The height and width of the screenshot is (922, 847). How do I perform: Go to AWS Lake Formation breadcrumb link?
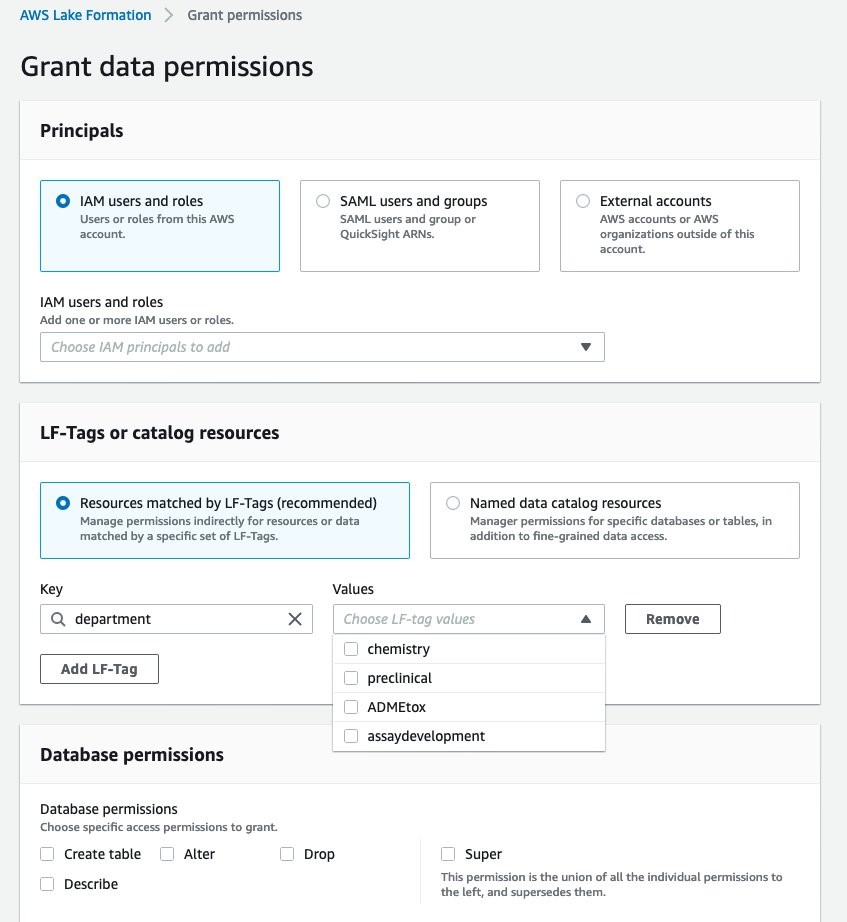coord(86,15)
